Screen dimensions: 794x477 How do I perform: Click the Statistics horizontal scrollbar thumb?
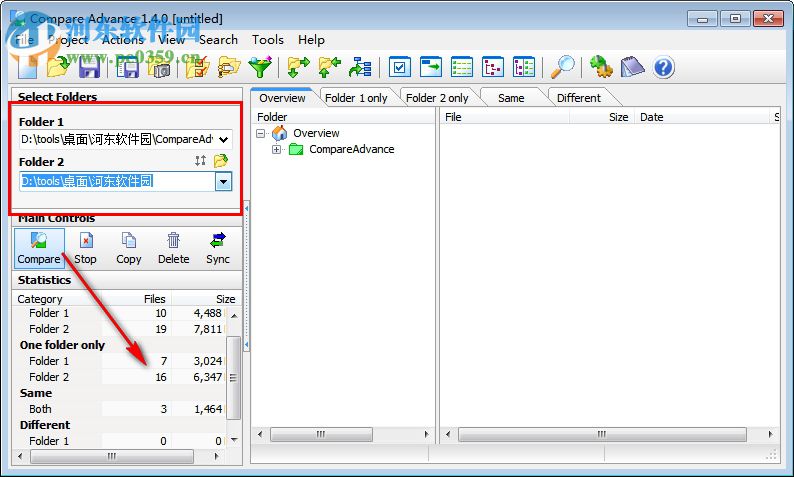(111, 456)
